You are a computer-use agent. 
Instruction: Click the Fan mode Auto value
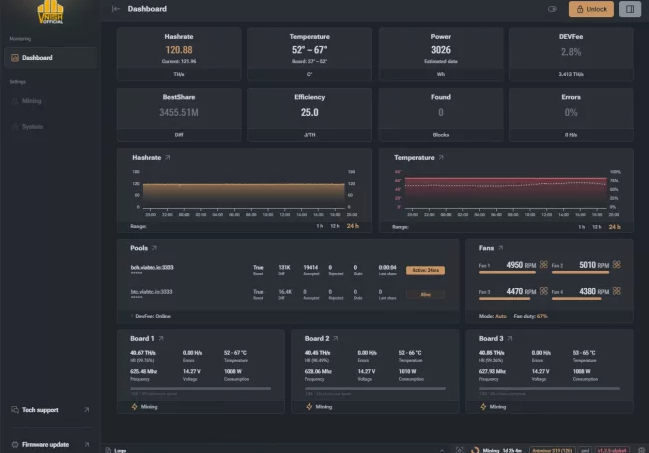point(501,316)
